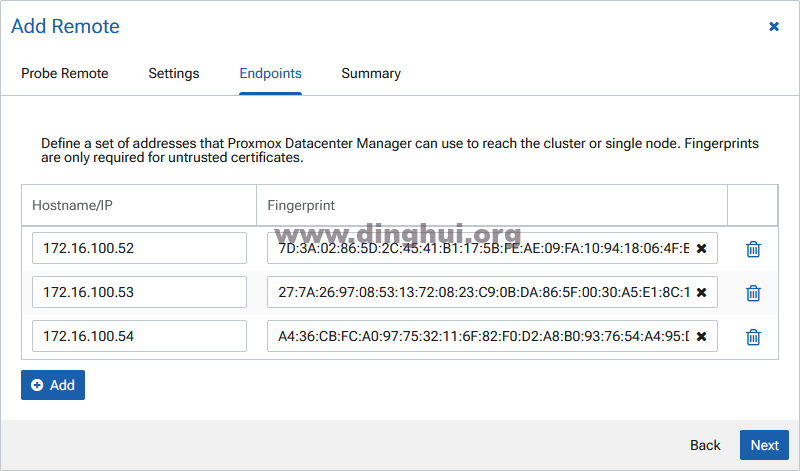800x471 pixels.
Task: Focus the 172.16.100.53 hostname field
Action: point(139,293)
